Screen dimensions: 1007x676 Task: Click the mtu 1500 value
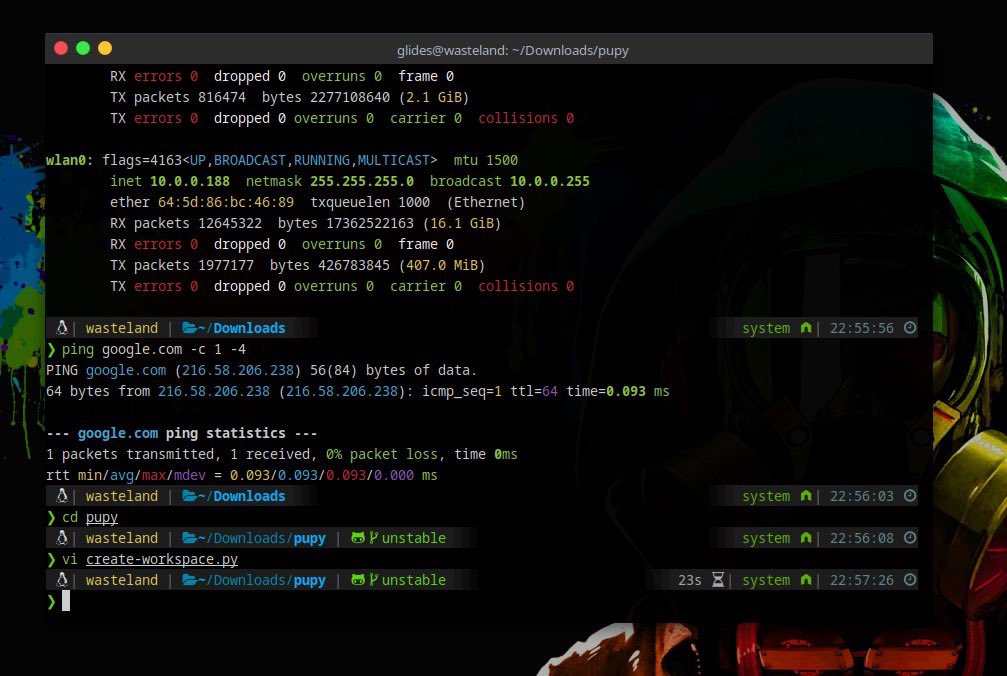[x=486, y=160]
